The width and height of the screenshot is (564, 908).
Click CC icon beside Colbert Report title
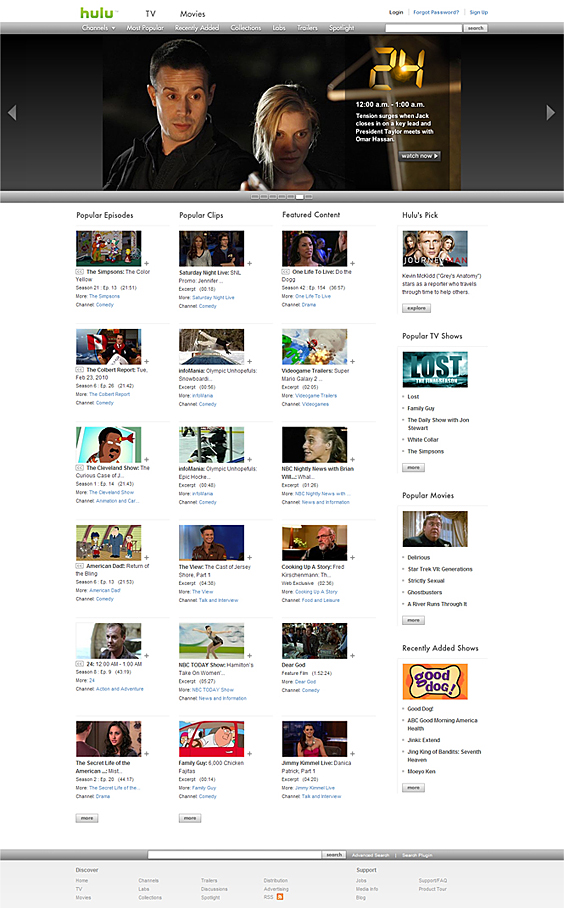tap(79, 369)
